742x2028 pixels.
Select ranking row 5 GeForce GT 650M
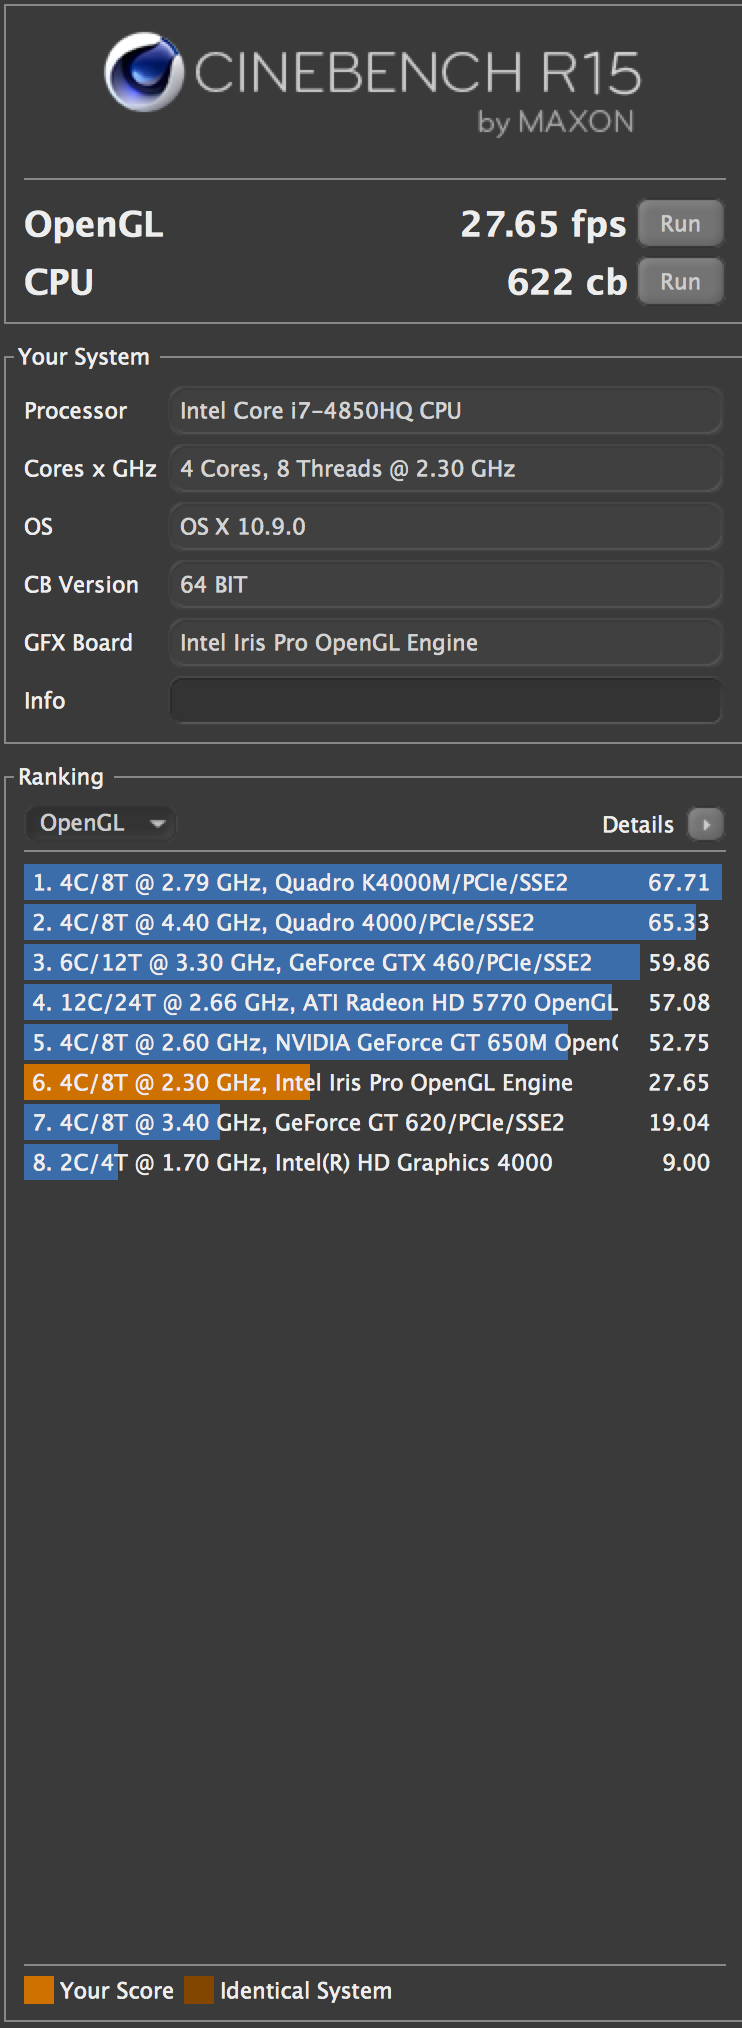tap(373, 1043)
